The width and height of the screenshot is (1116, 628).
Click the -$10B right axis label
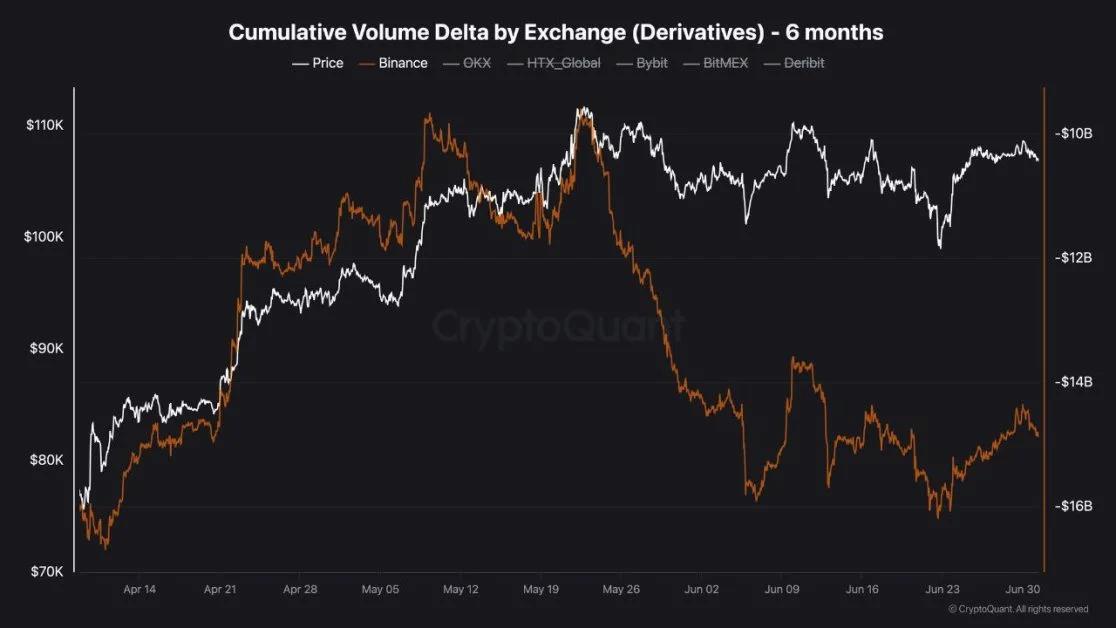point(1074,134)
